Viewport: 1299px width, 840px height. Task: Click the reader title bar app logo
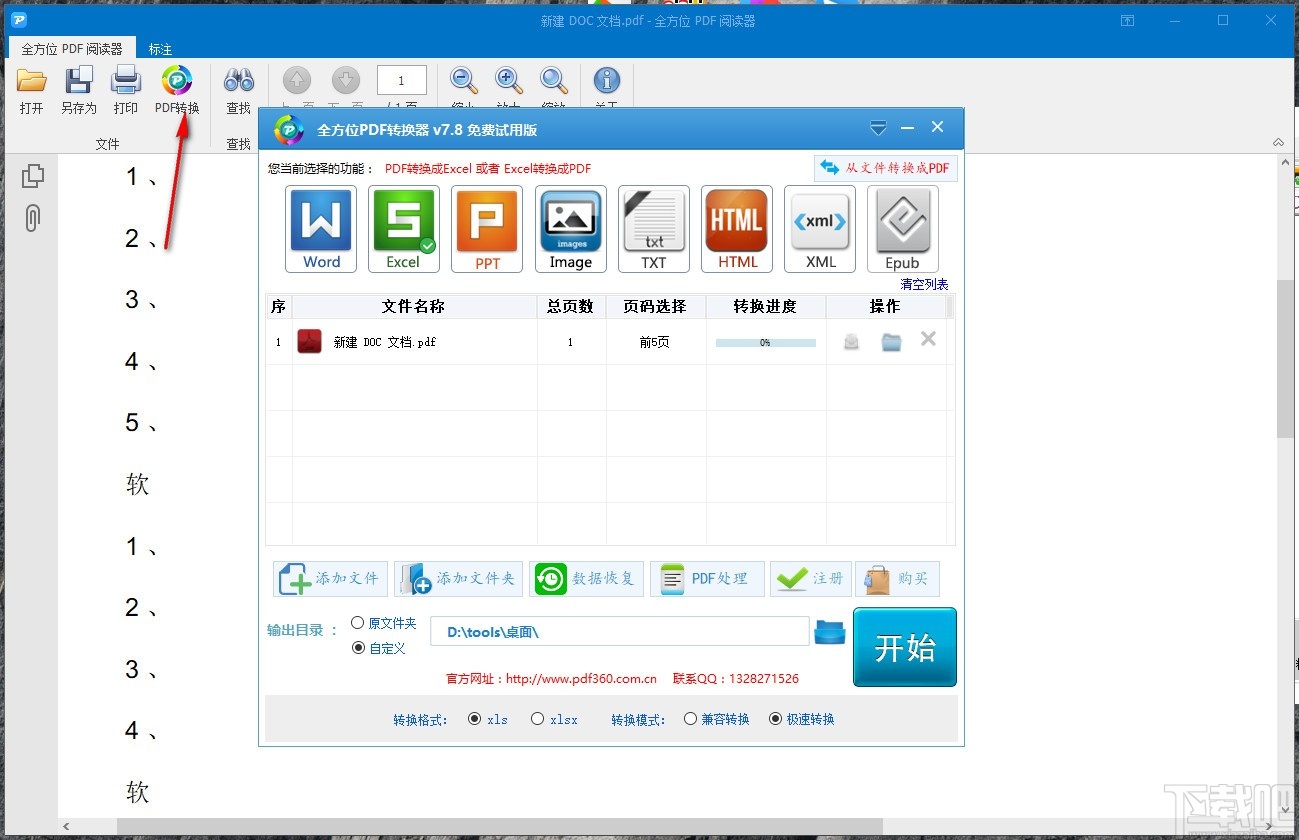click(x=19, y=20)
